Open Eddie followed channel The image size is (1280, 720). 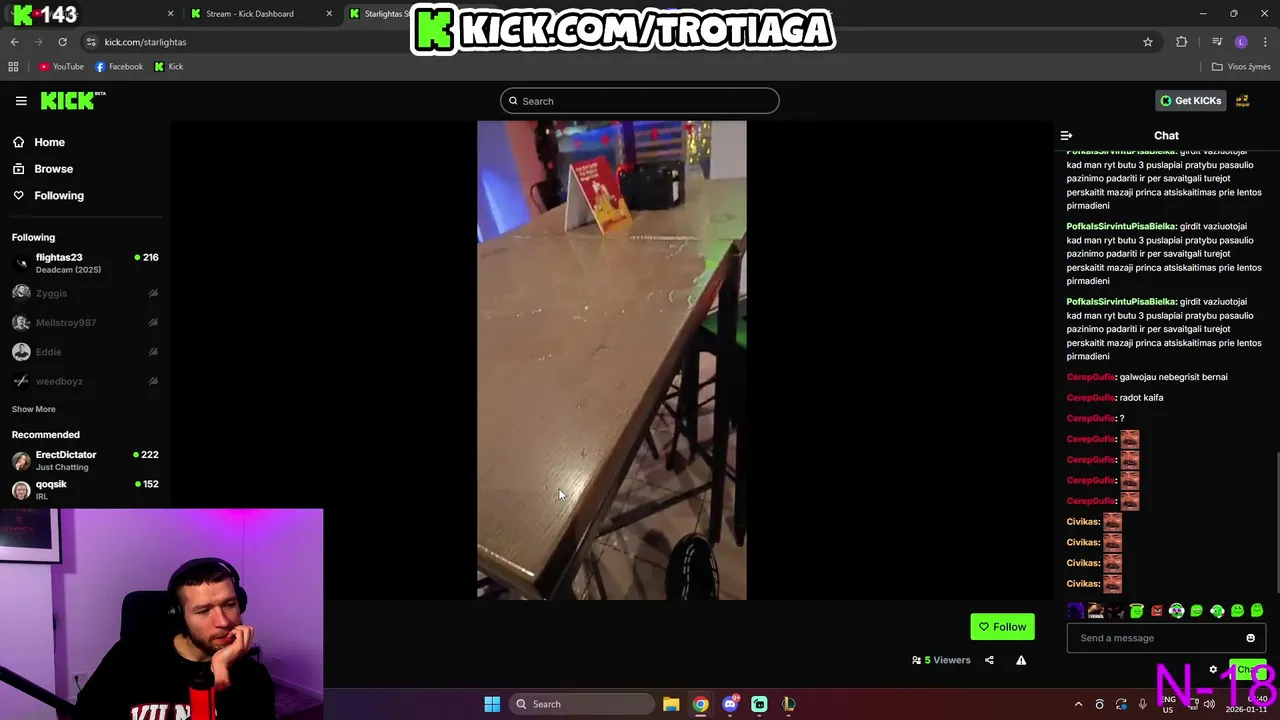click(85, 352)
